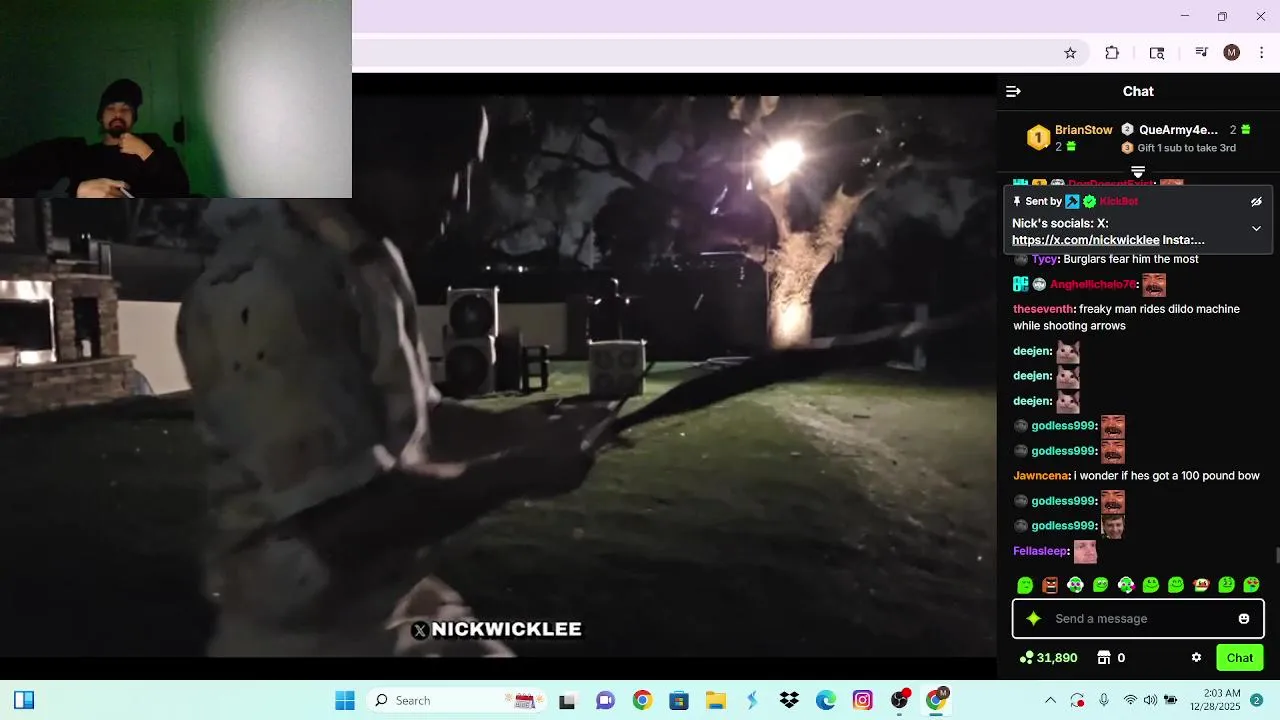Click username Fellasleep in chat
The image size is (1280, 720).
pos(1041,551)
